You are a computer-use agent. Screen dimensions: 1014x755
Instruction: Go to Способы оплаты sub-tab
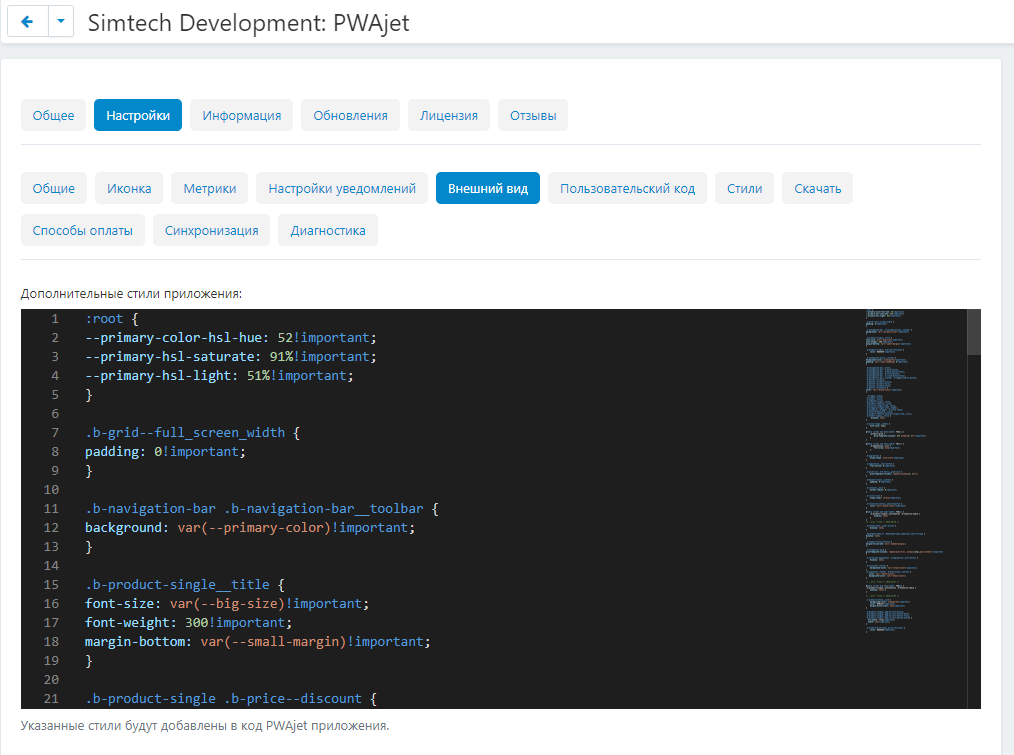(83, 230)
